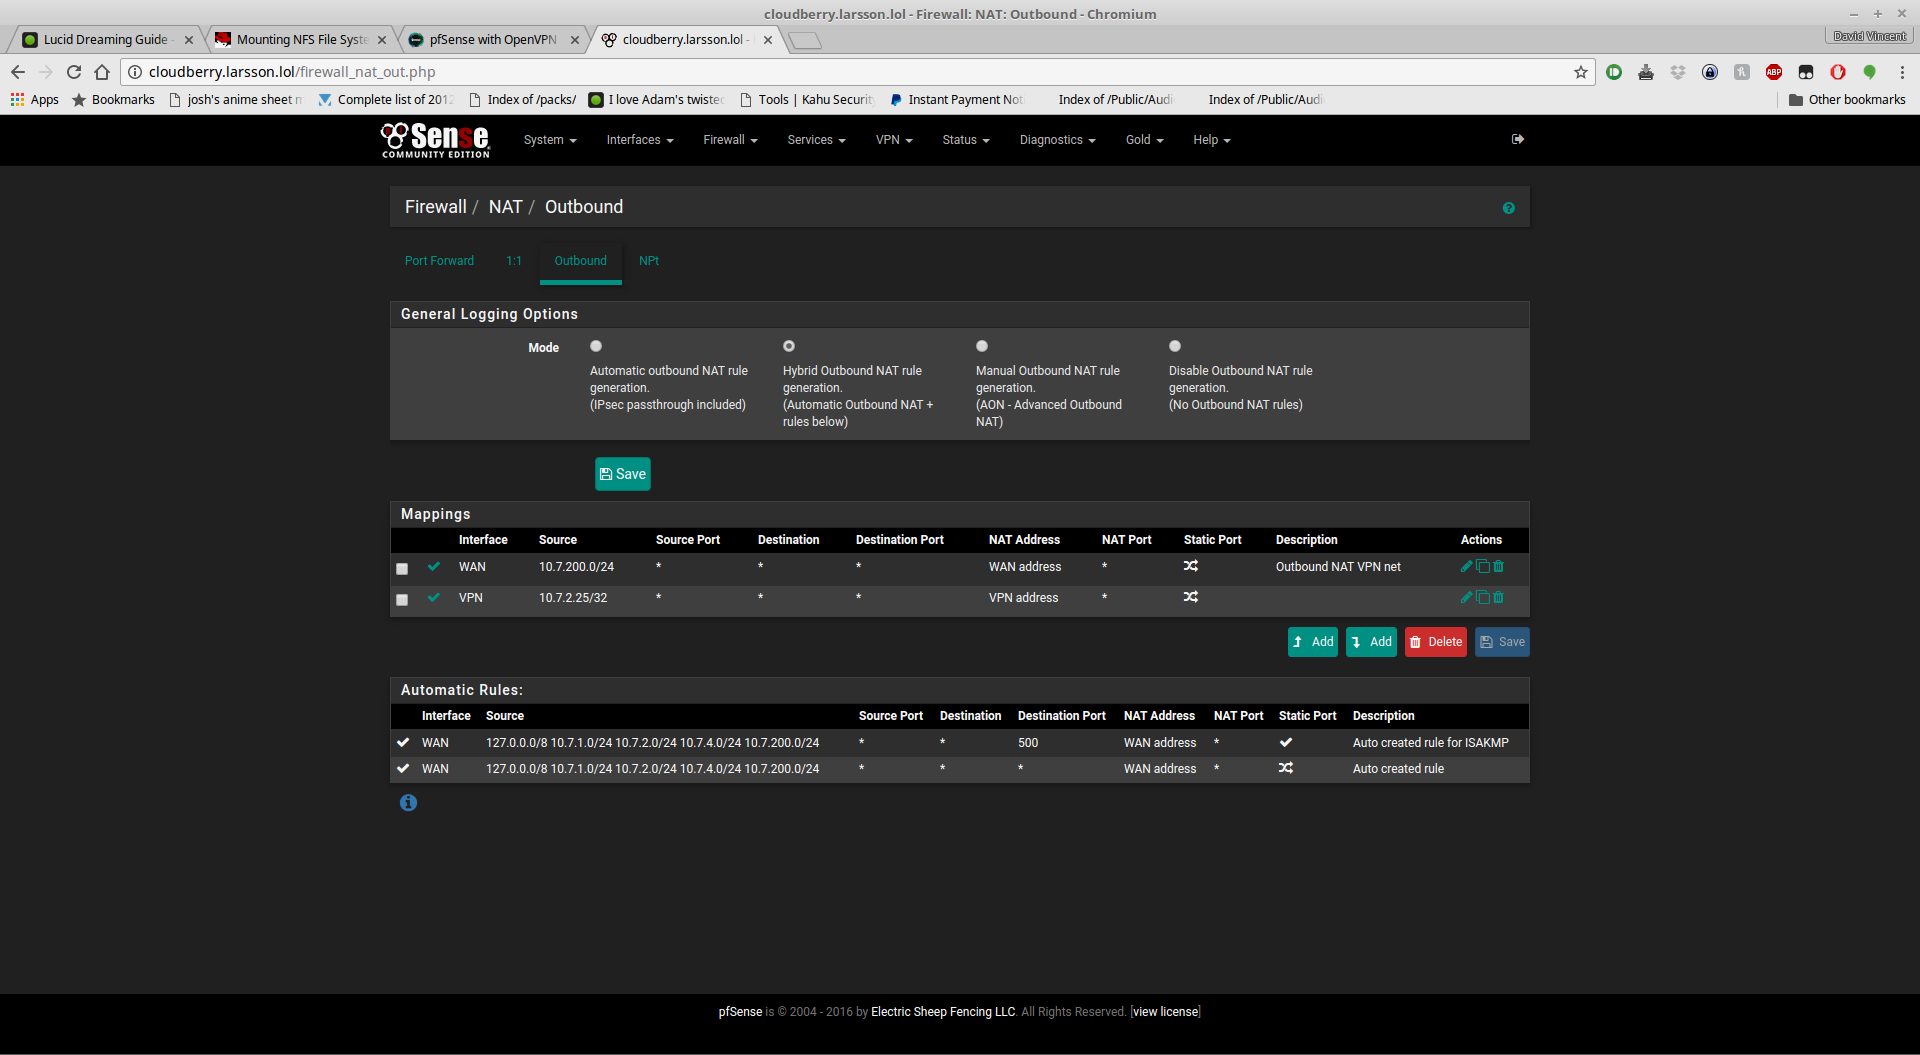1920x1055 pixels.
Task: Switch to Lucid Dreaming Guide browser tab
Action: point(104,40)
